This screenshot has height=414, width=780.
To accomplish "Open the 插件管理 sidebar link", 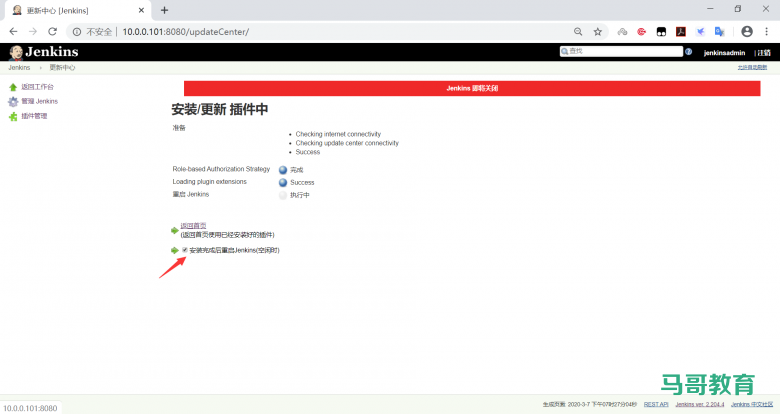I will click(x=34, y=116).
